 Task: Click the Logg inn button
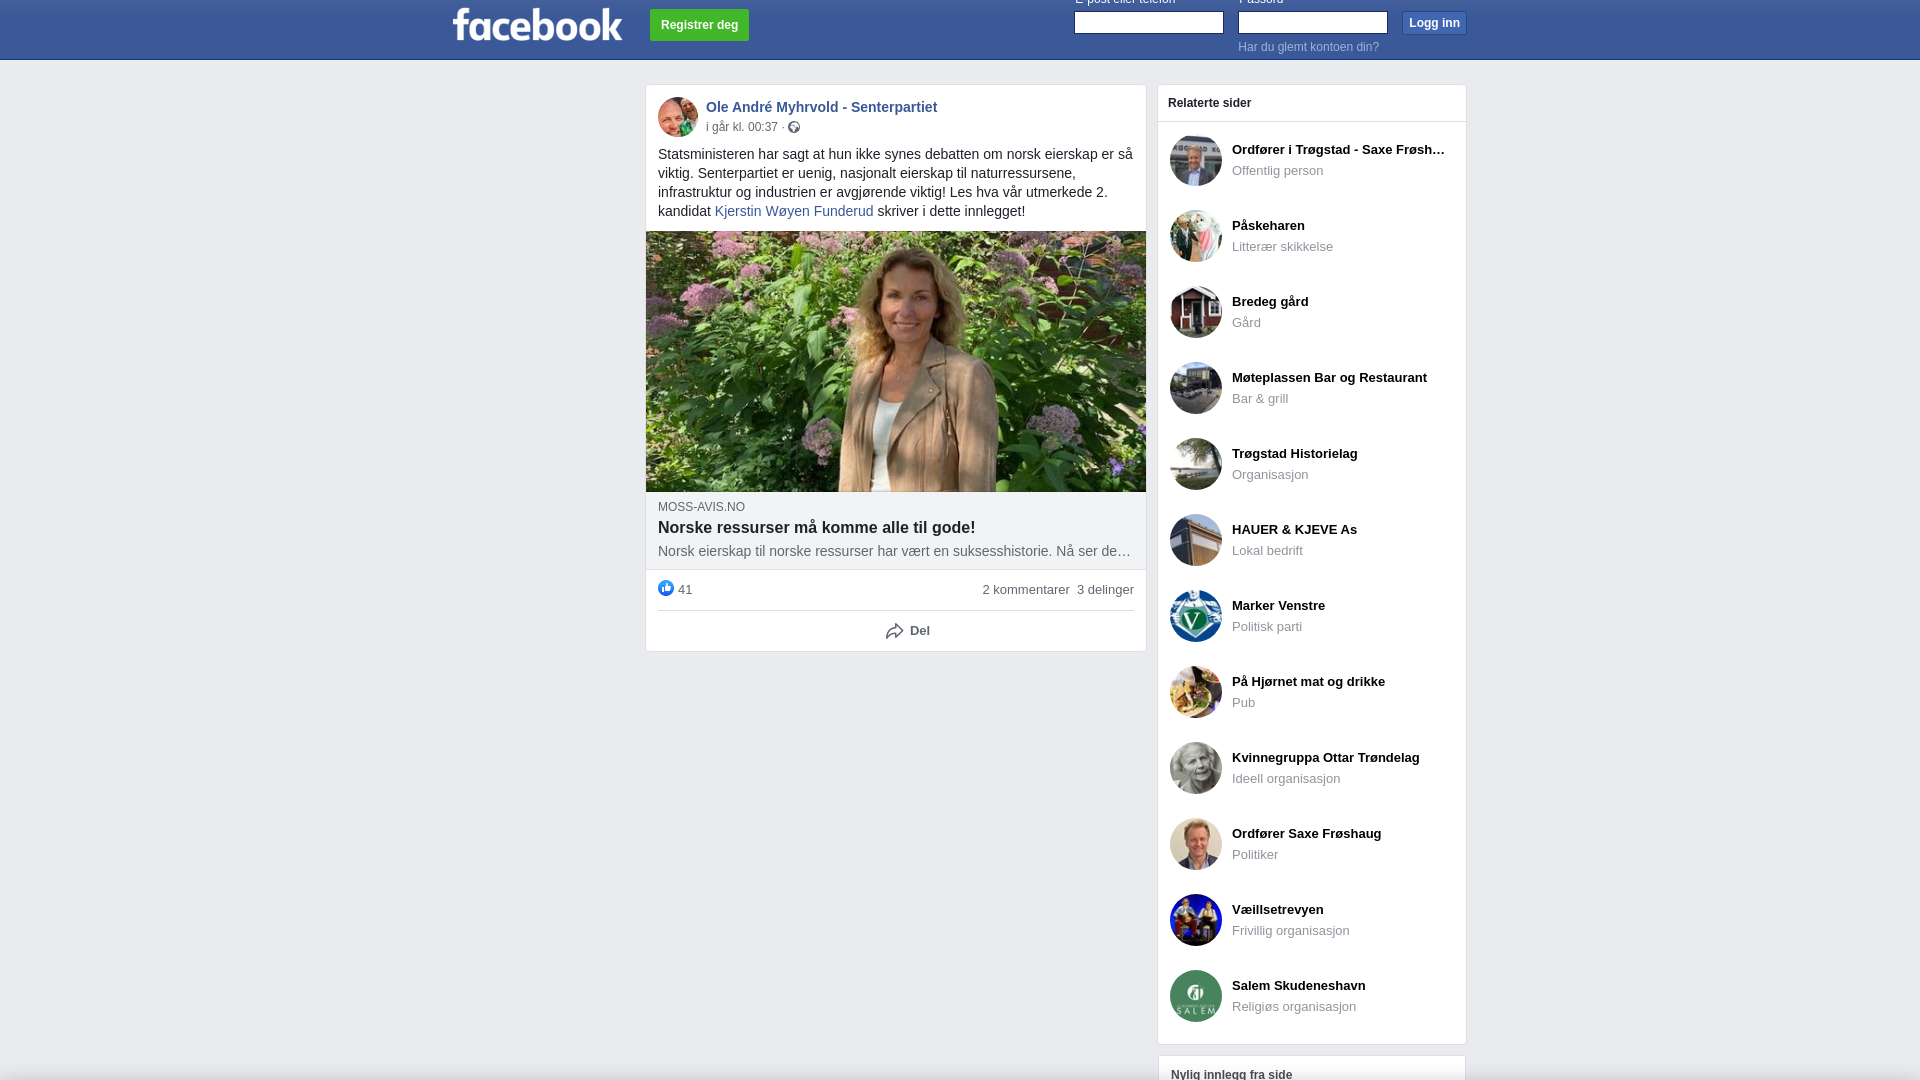(x=1434, y=23)
